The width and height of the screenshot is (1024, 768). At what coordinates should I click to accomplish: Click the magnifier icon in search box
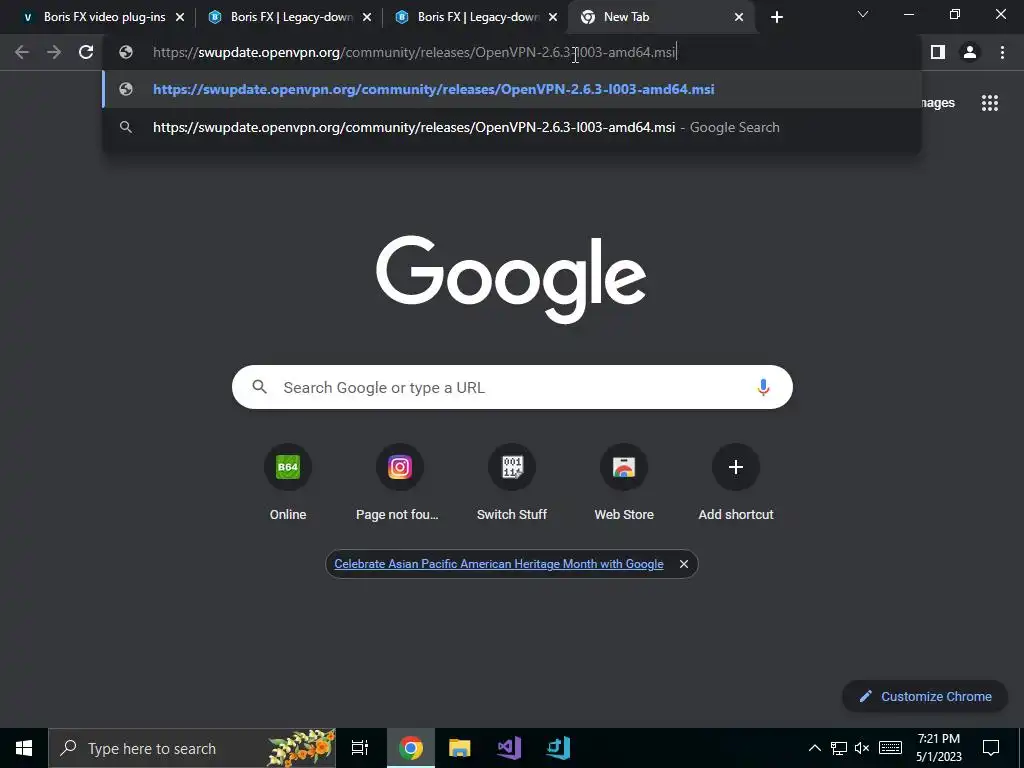pos(259,387)
